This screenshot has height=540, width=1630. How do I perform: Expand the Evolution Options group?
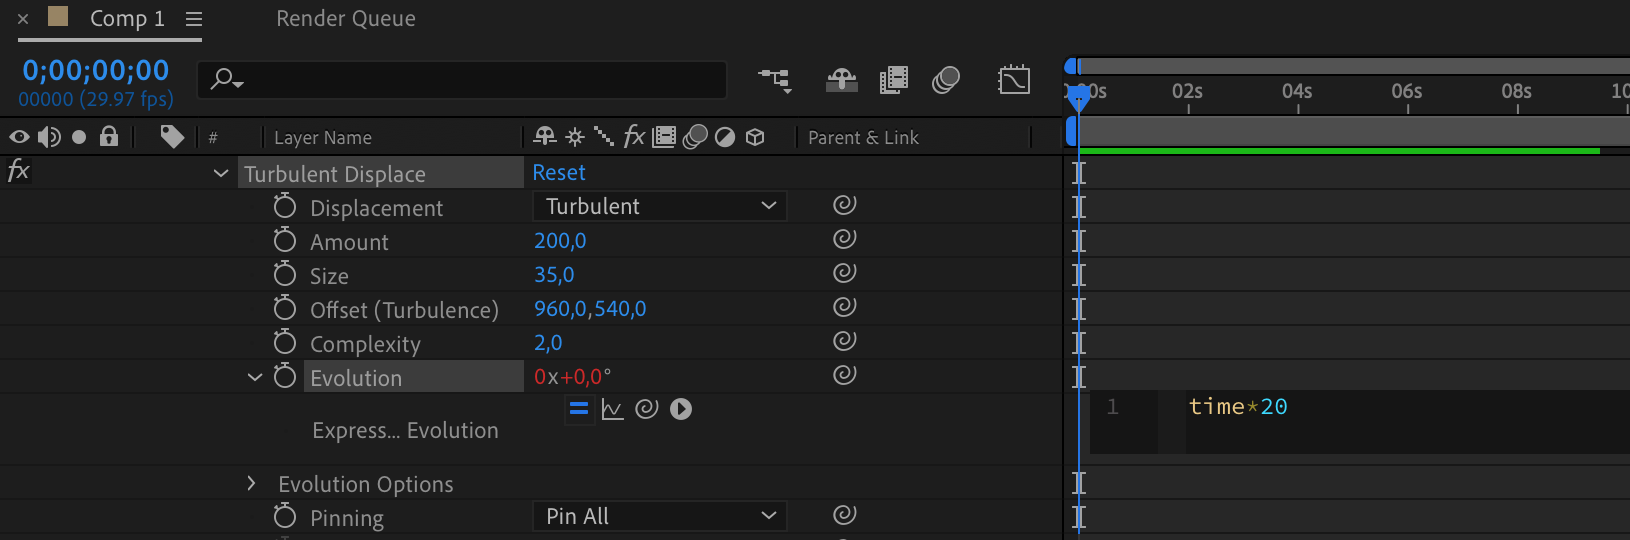click(x=251, y=484)
